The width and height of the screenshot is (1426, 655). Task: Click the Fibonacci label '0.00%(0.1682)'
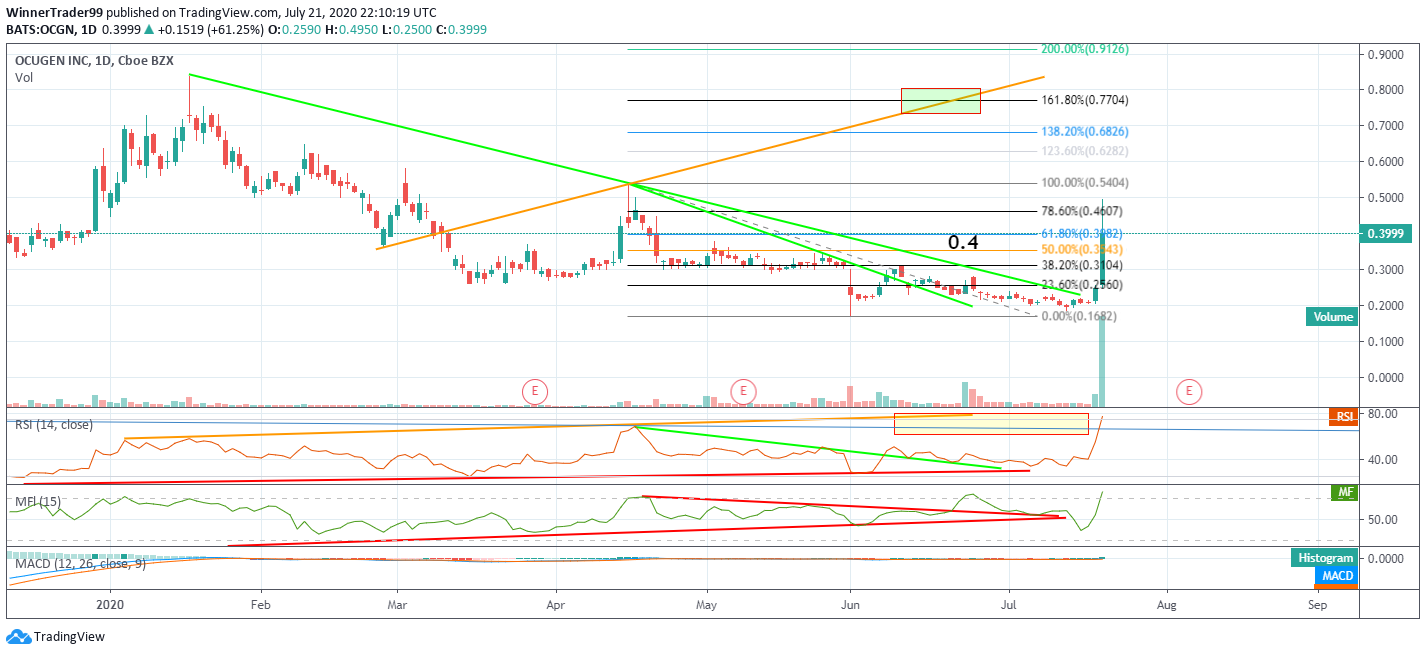(x=1079, y=316)
